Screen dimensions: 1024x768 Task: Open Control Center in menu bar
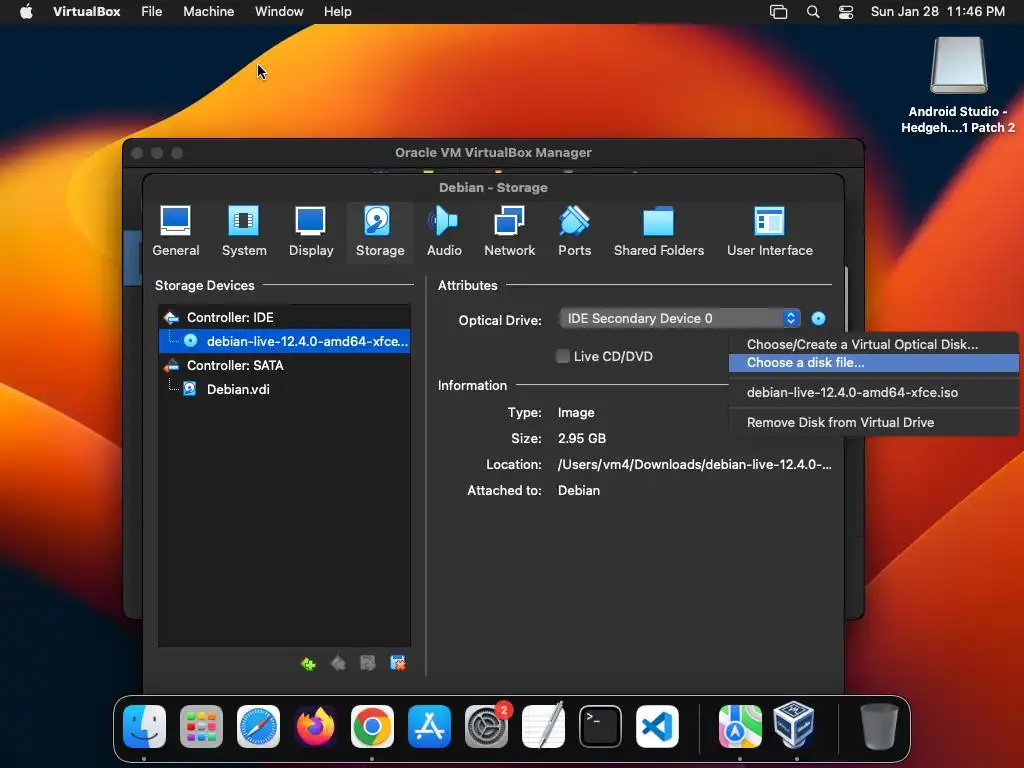pyautogui.click(x=846, y=12)
